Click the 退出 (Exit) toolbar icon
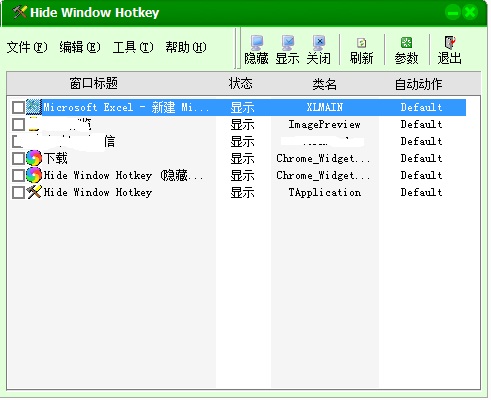491x400 pixels. 450,50
